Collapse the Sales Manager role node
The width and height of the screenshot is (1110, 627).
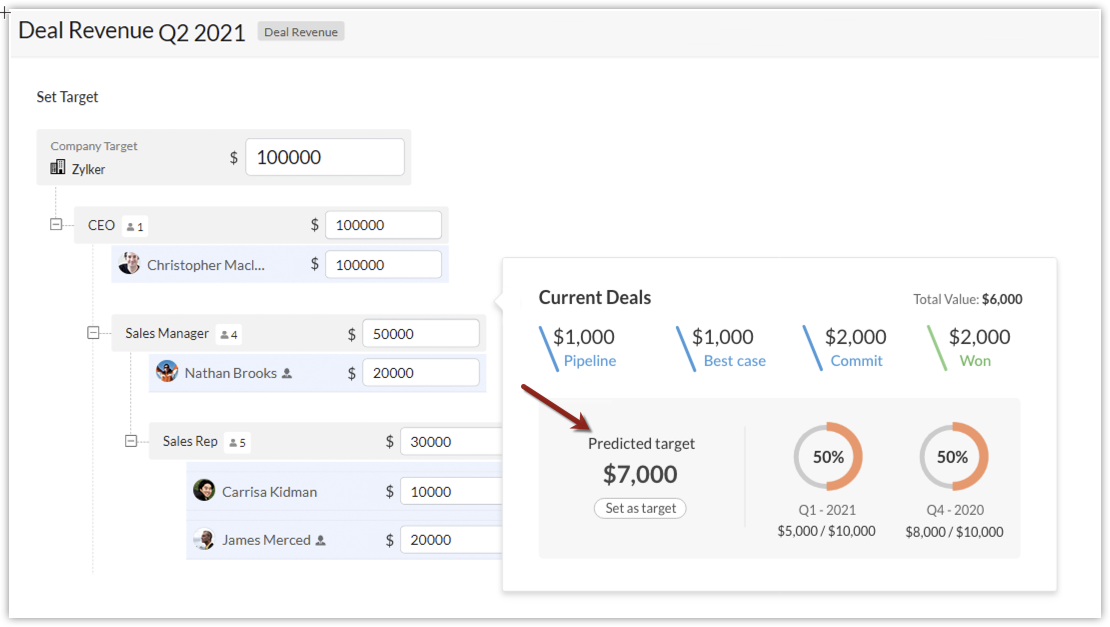click(93, 333)
